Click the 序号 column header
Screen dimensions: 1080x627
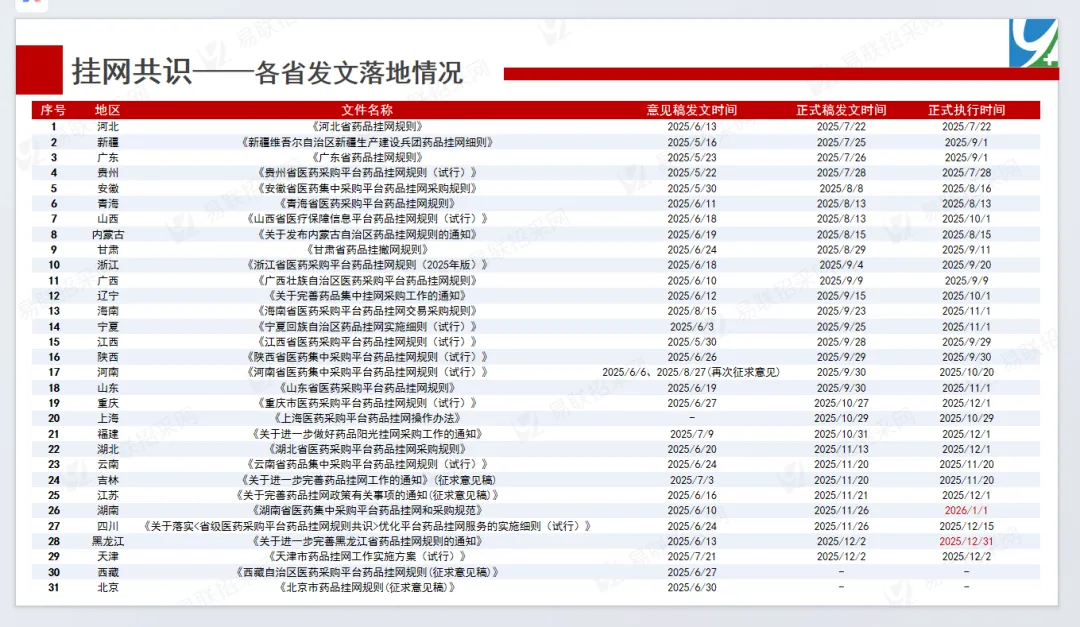[x=53, y=110]
